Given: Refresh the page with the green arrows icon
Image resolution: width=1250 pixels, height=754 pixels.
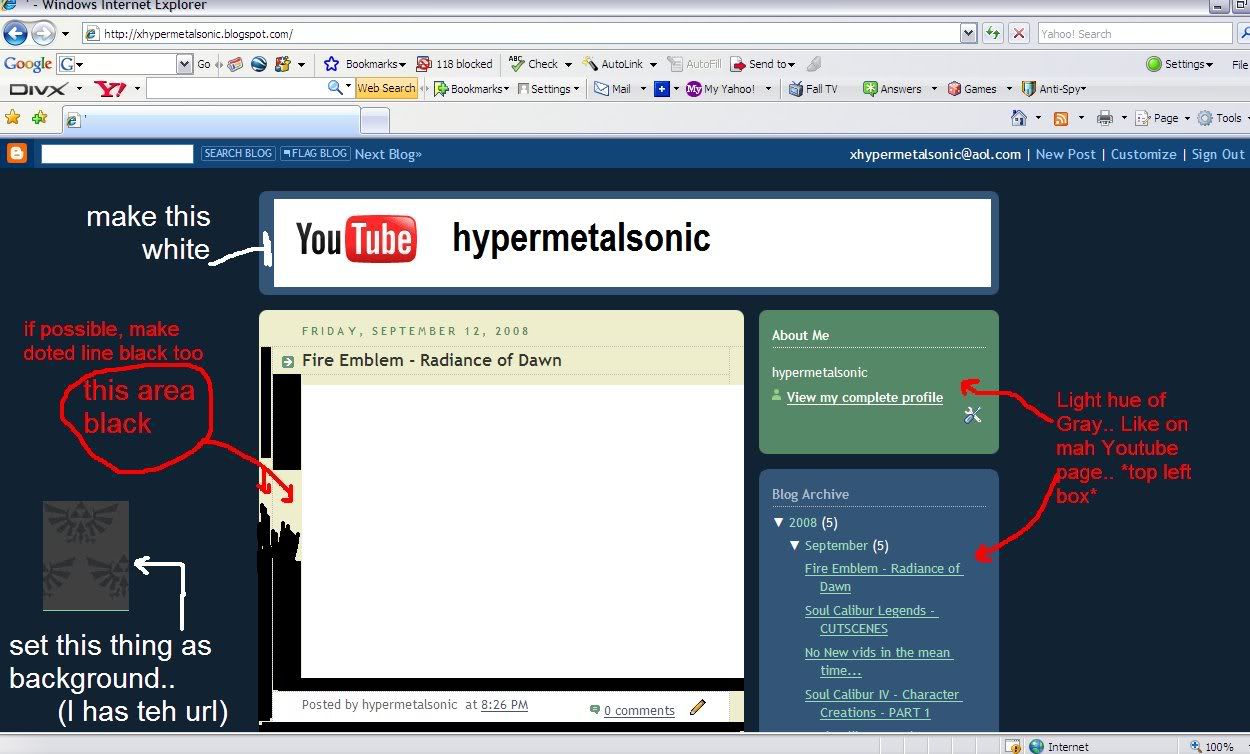Looking at the screenshot, I should click(x=992, y=33).
